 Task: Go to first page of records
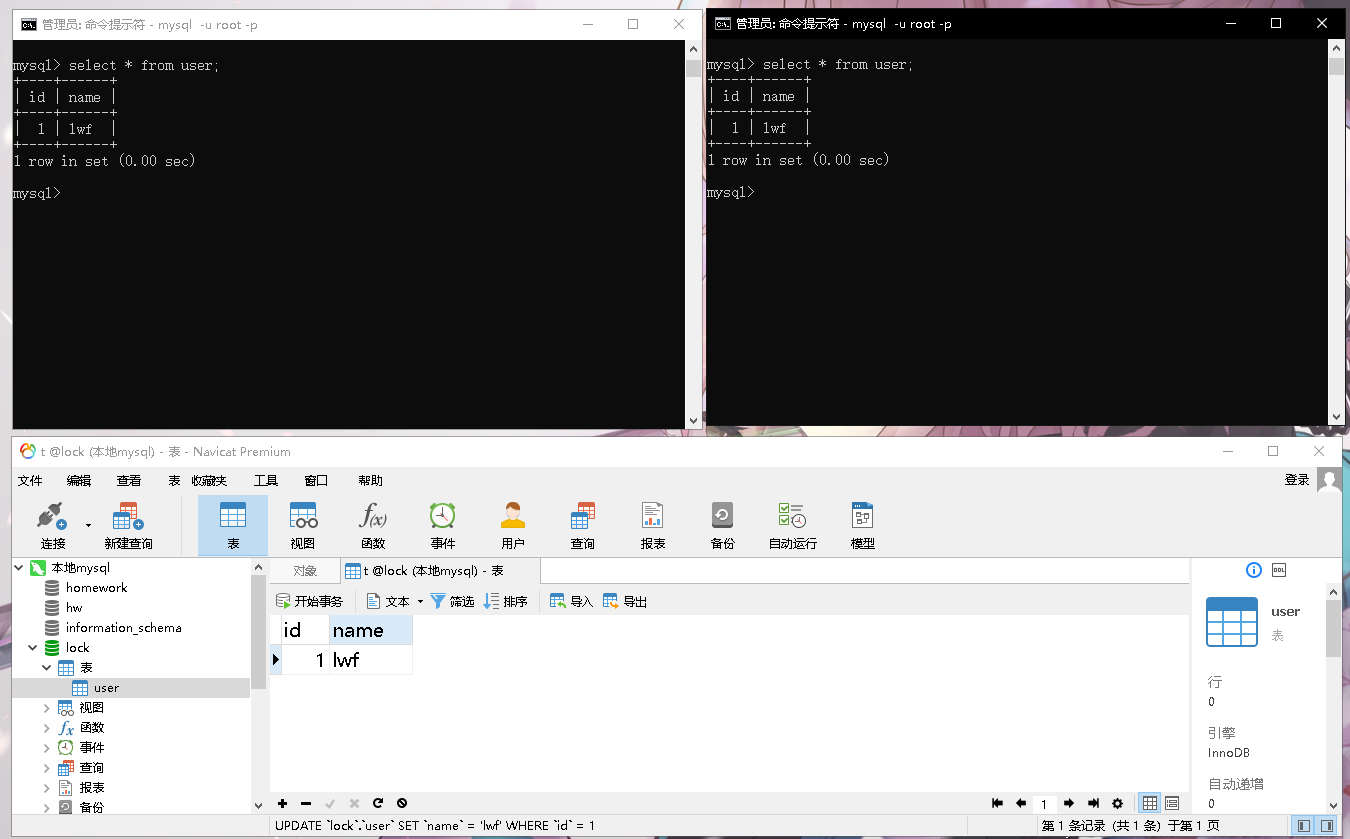point(997,803)
